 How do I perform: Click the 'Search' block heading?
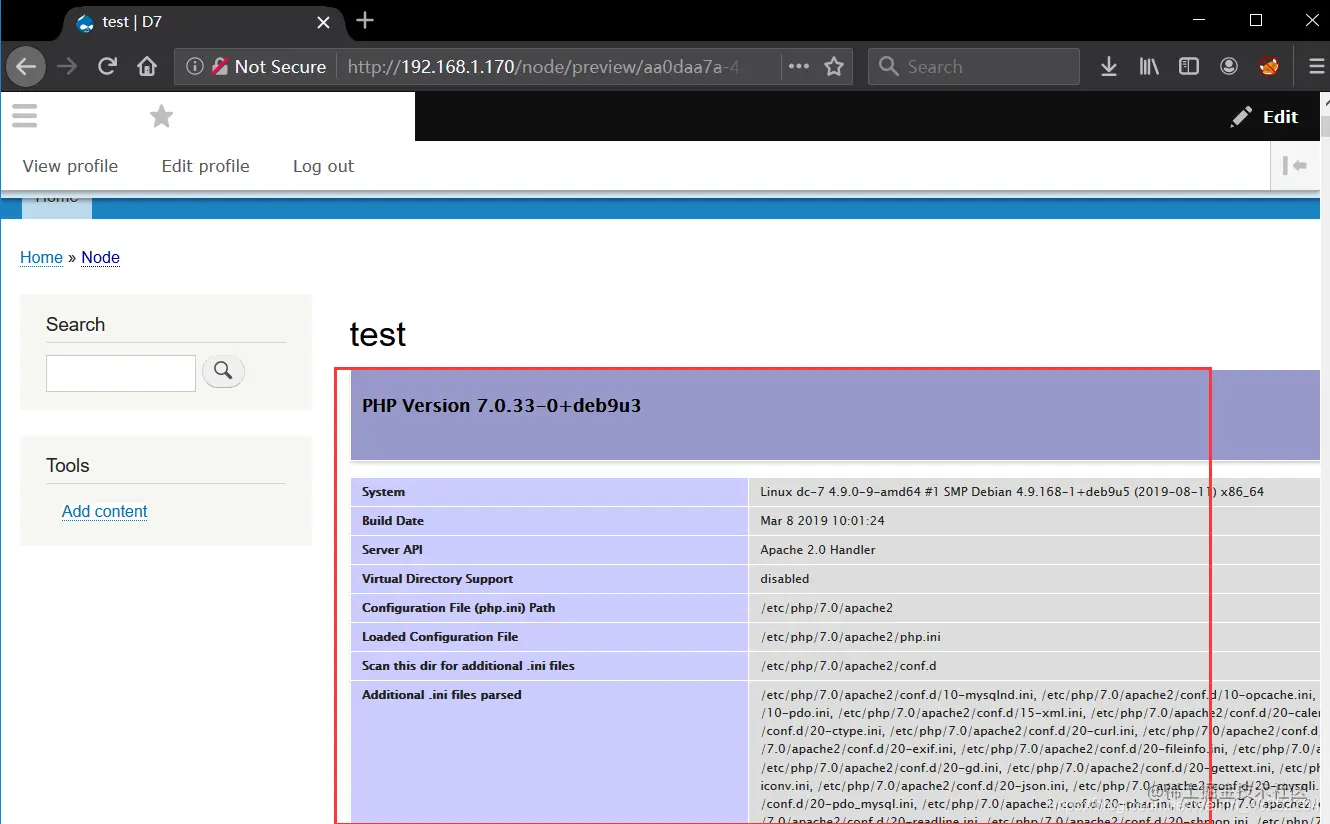coord(75,324)
